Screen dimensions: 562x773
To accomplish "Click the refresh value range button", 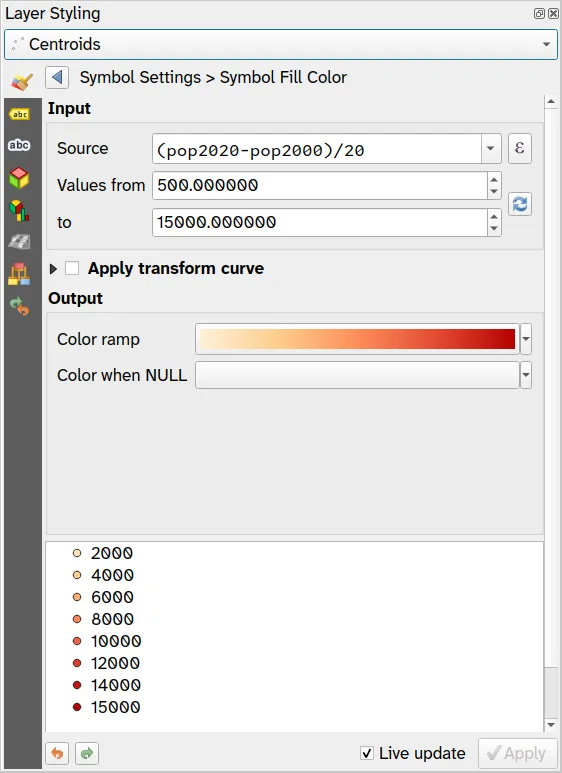I will coord(520,204).
